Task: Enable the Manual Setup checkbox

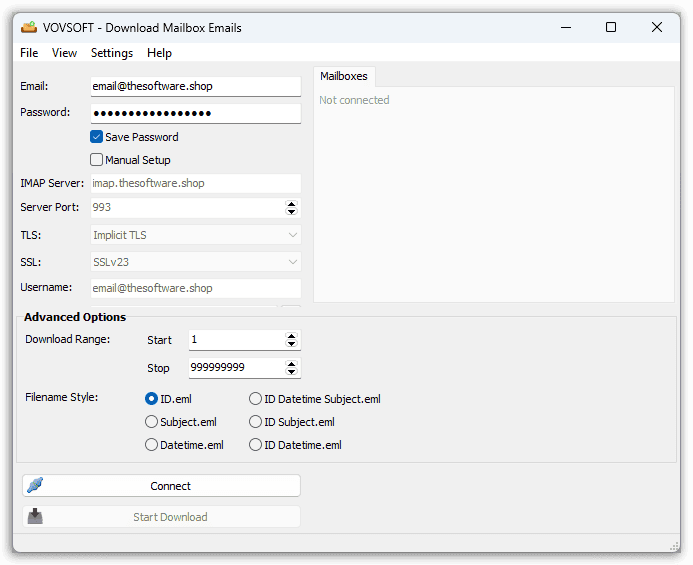Action: pos(96,160)
